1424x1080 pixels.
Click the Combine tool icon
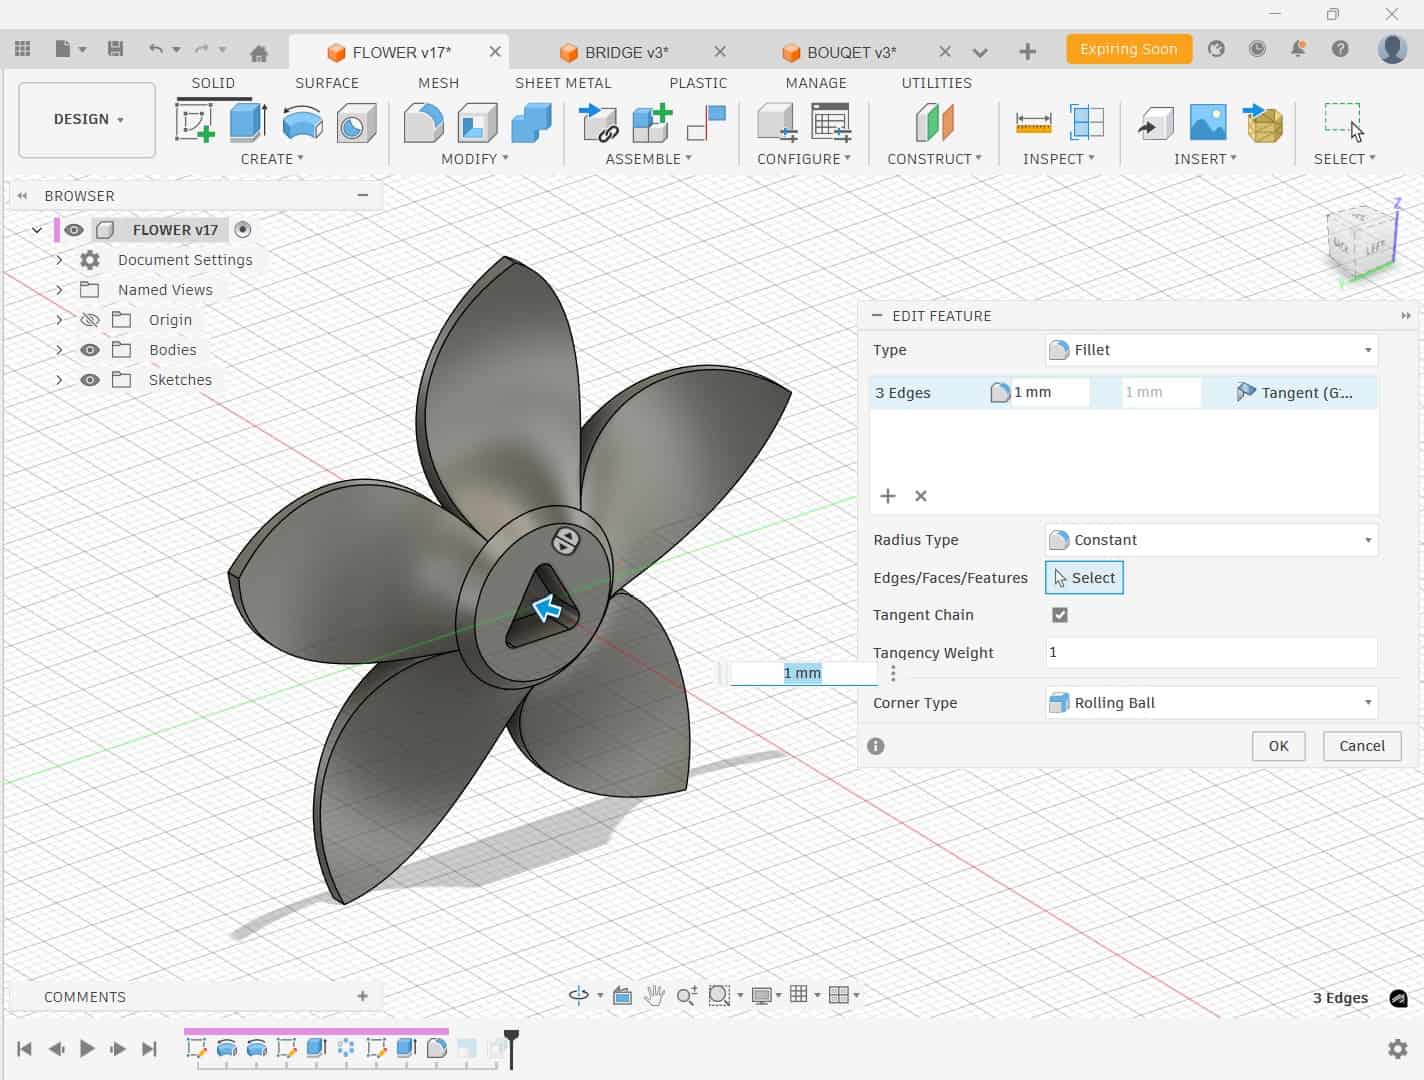(x=531, y=123)
